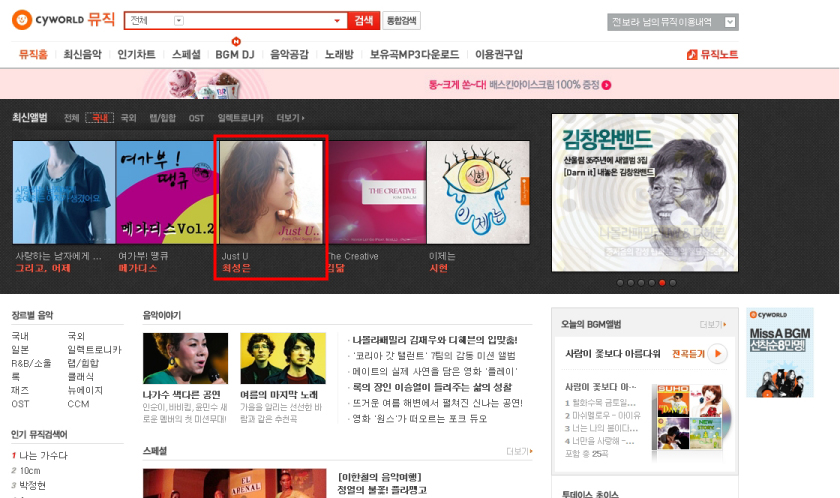Click popular search term 10cm
The height and width of the screenshot is (498, 840).
[x=30, y=471]
